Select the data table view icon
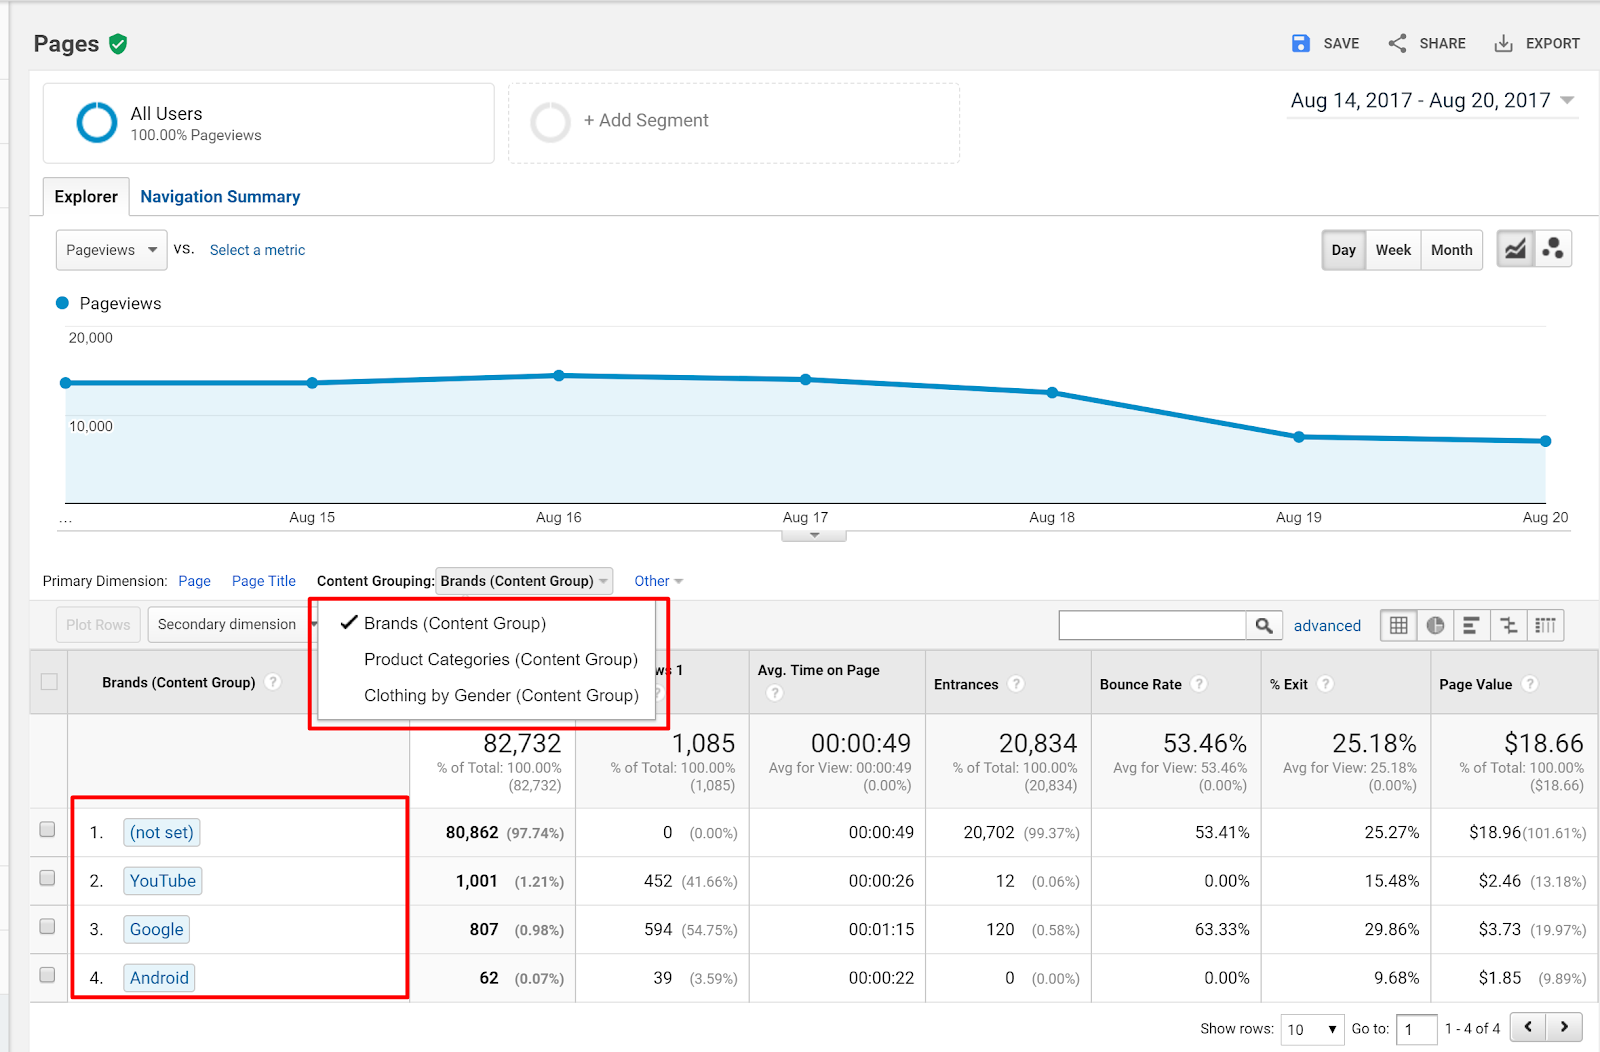This screenshot has height=1052, width=1600. click(1399, 625)
